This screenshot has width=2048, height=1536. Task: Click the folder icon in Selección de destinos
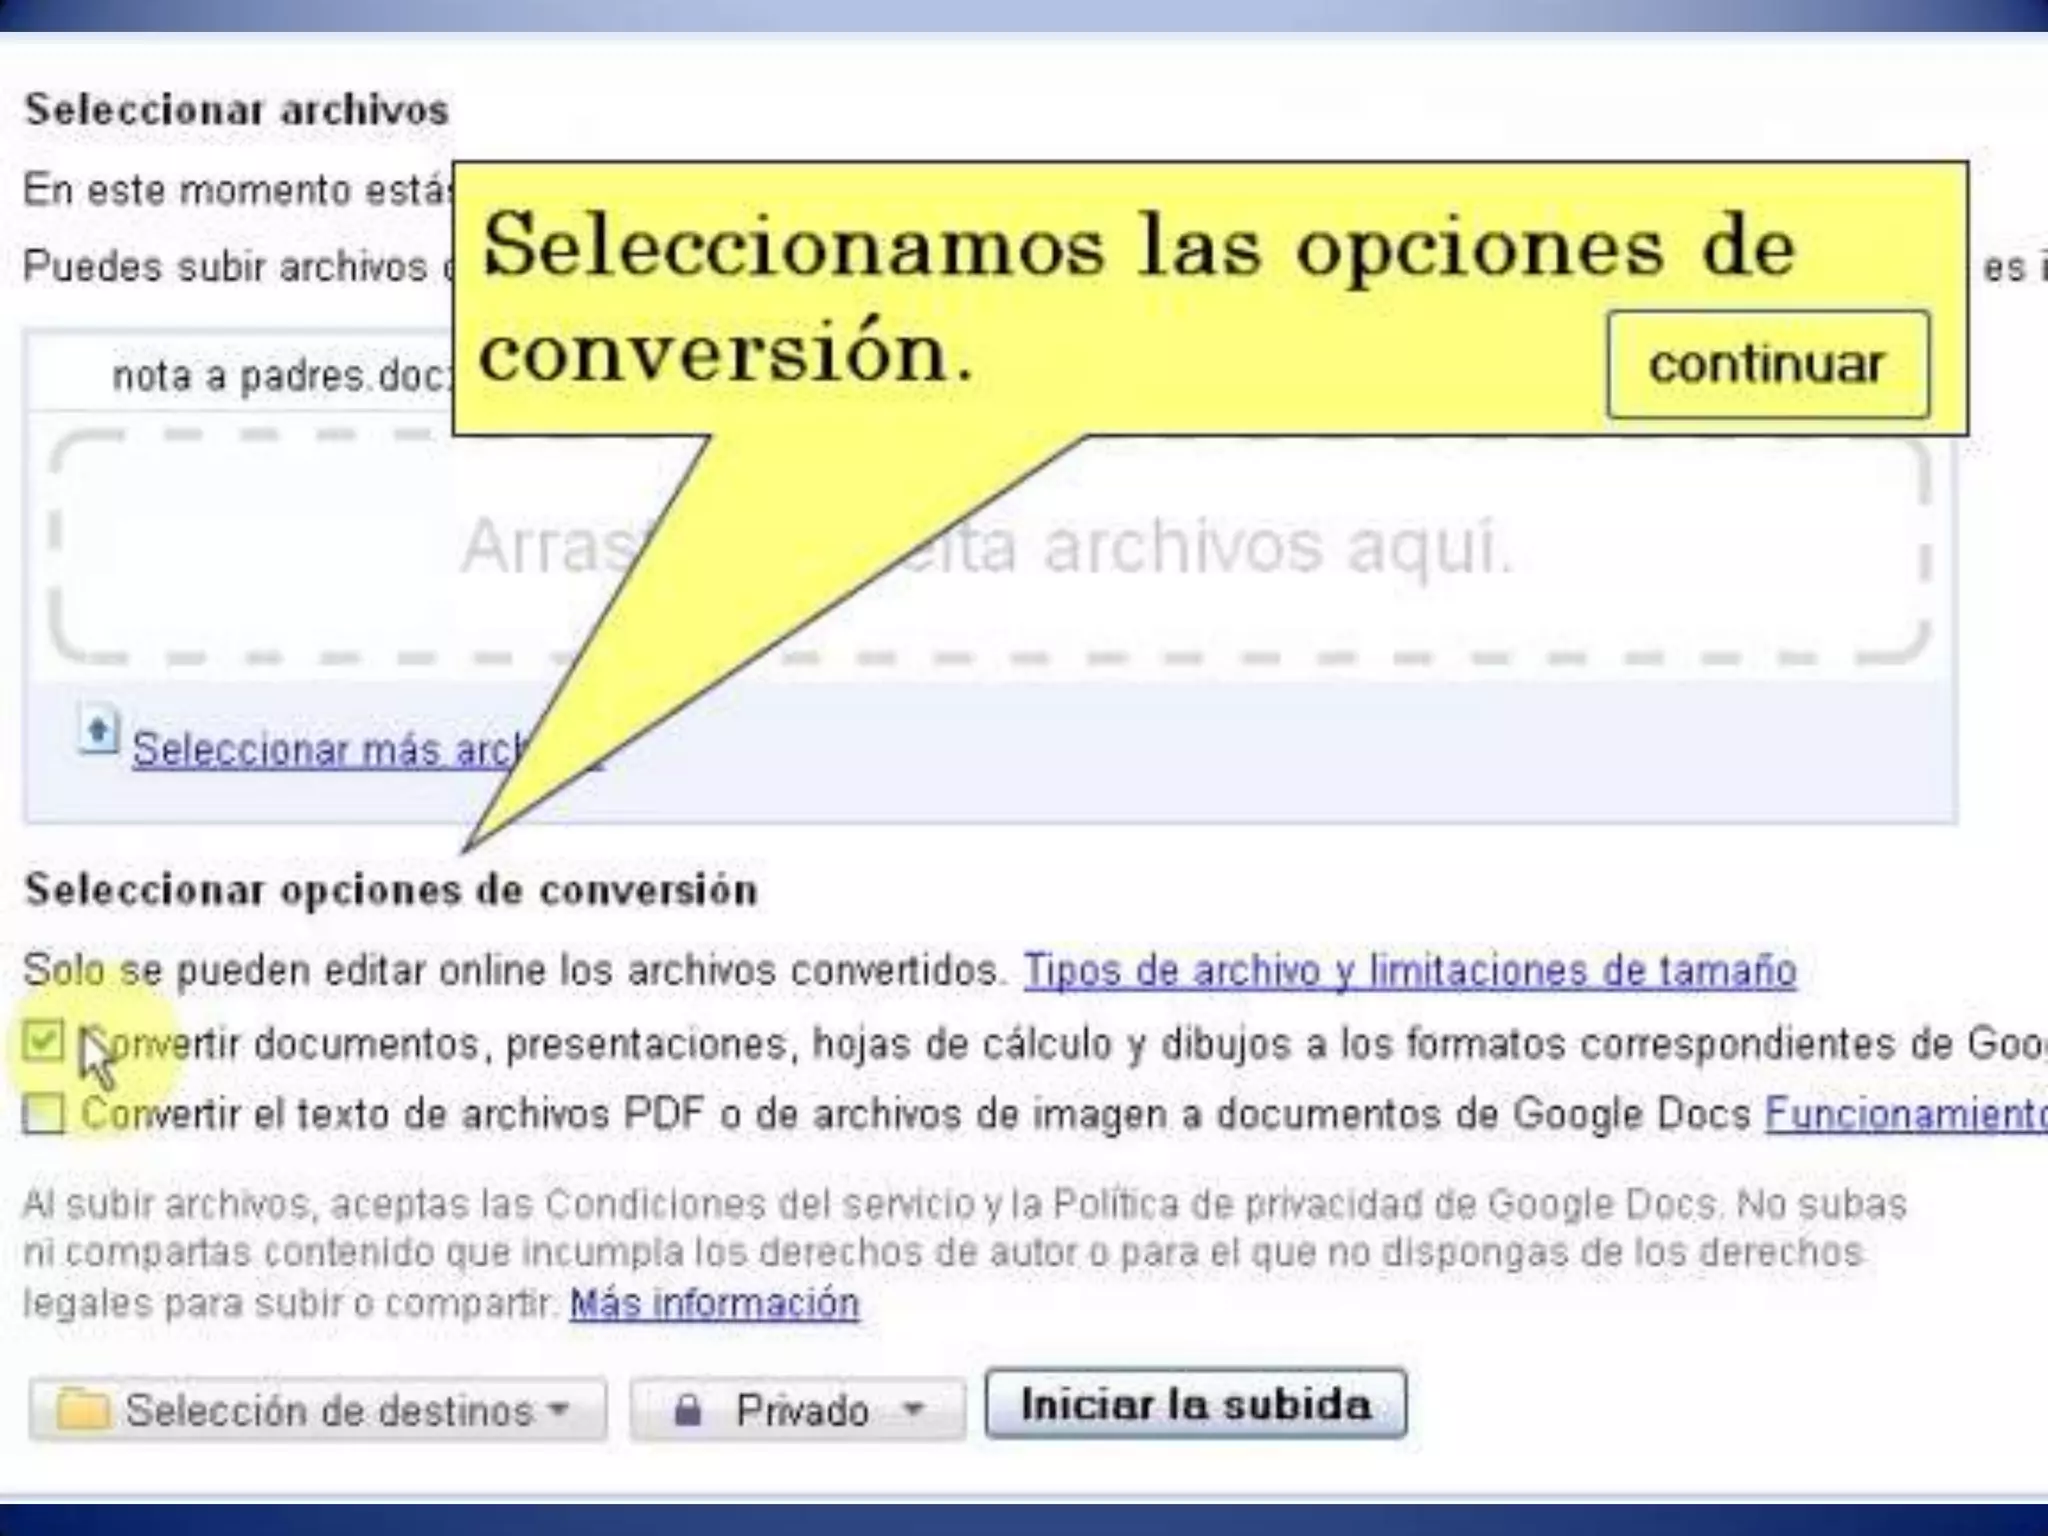(x=82, y=1410)
